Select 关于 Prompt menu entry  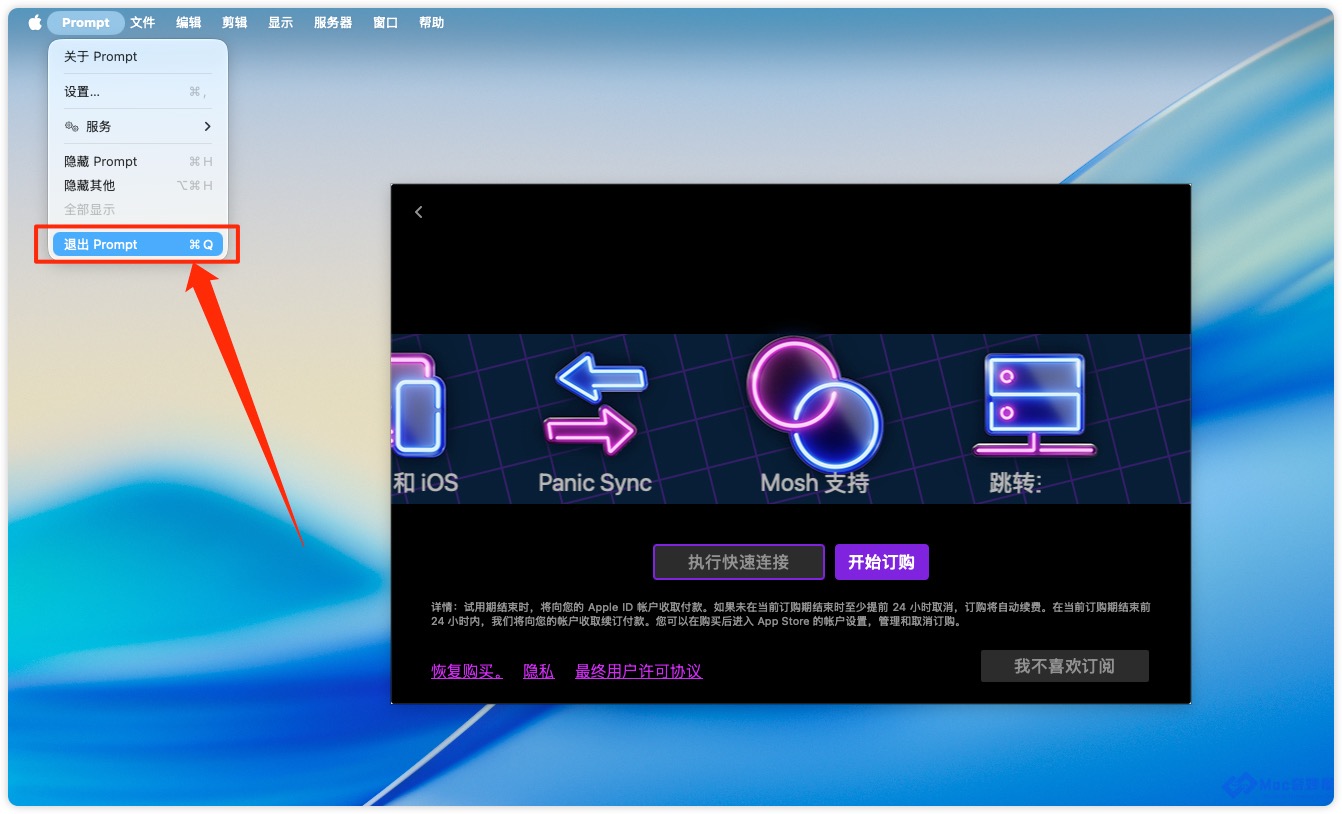click(x=138, y=56)
